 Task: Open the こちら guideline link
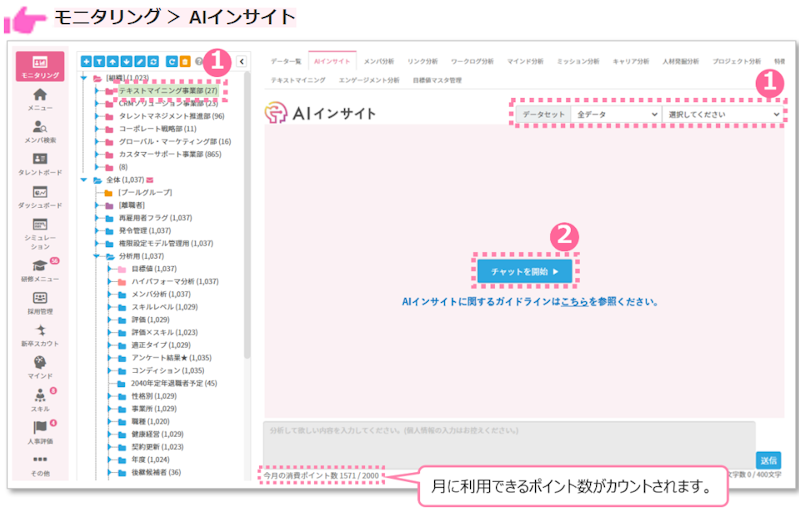573,301
